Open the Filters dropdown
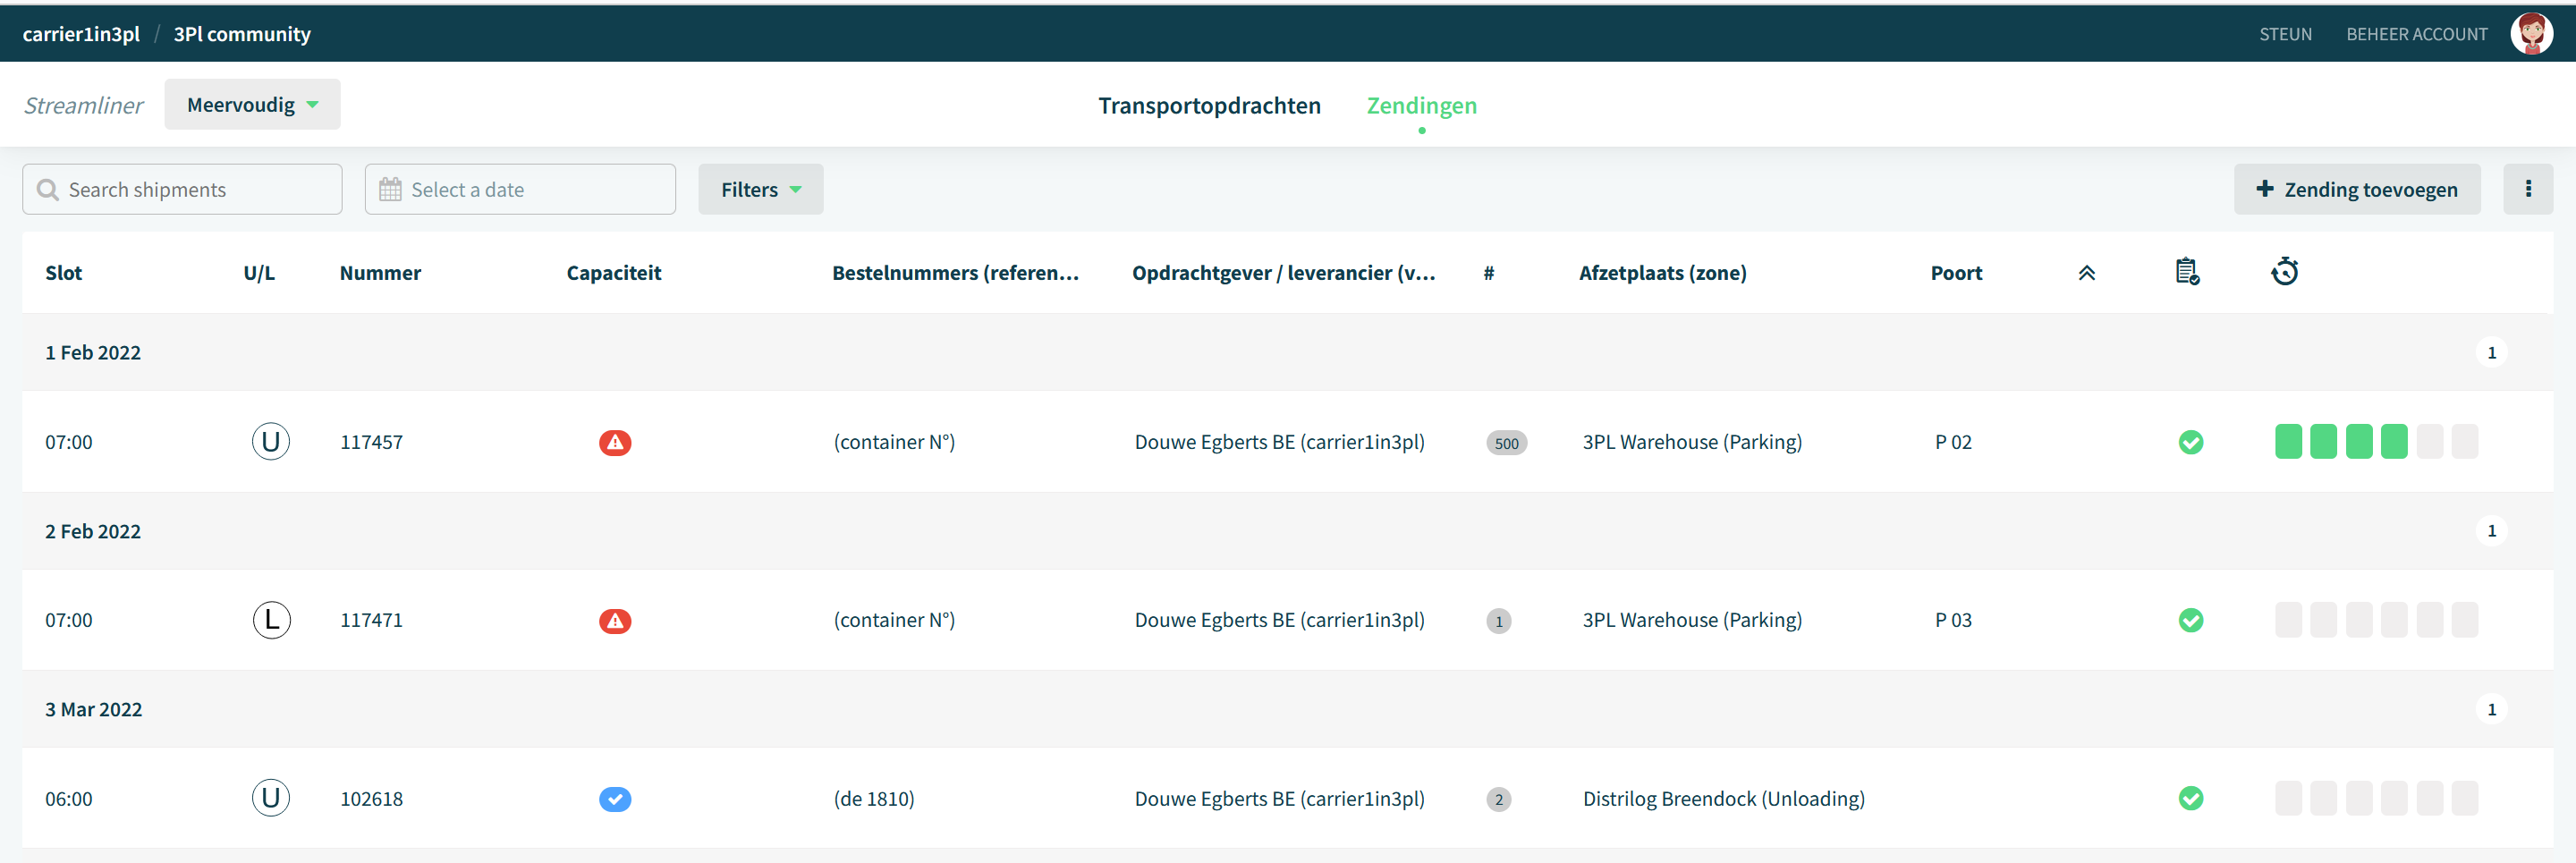The height and width of the screenshot is (863, 2576). (760, 189)
